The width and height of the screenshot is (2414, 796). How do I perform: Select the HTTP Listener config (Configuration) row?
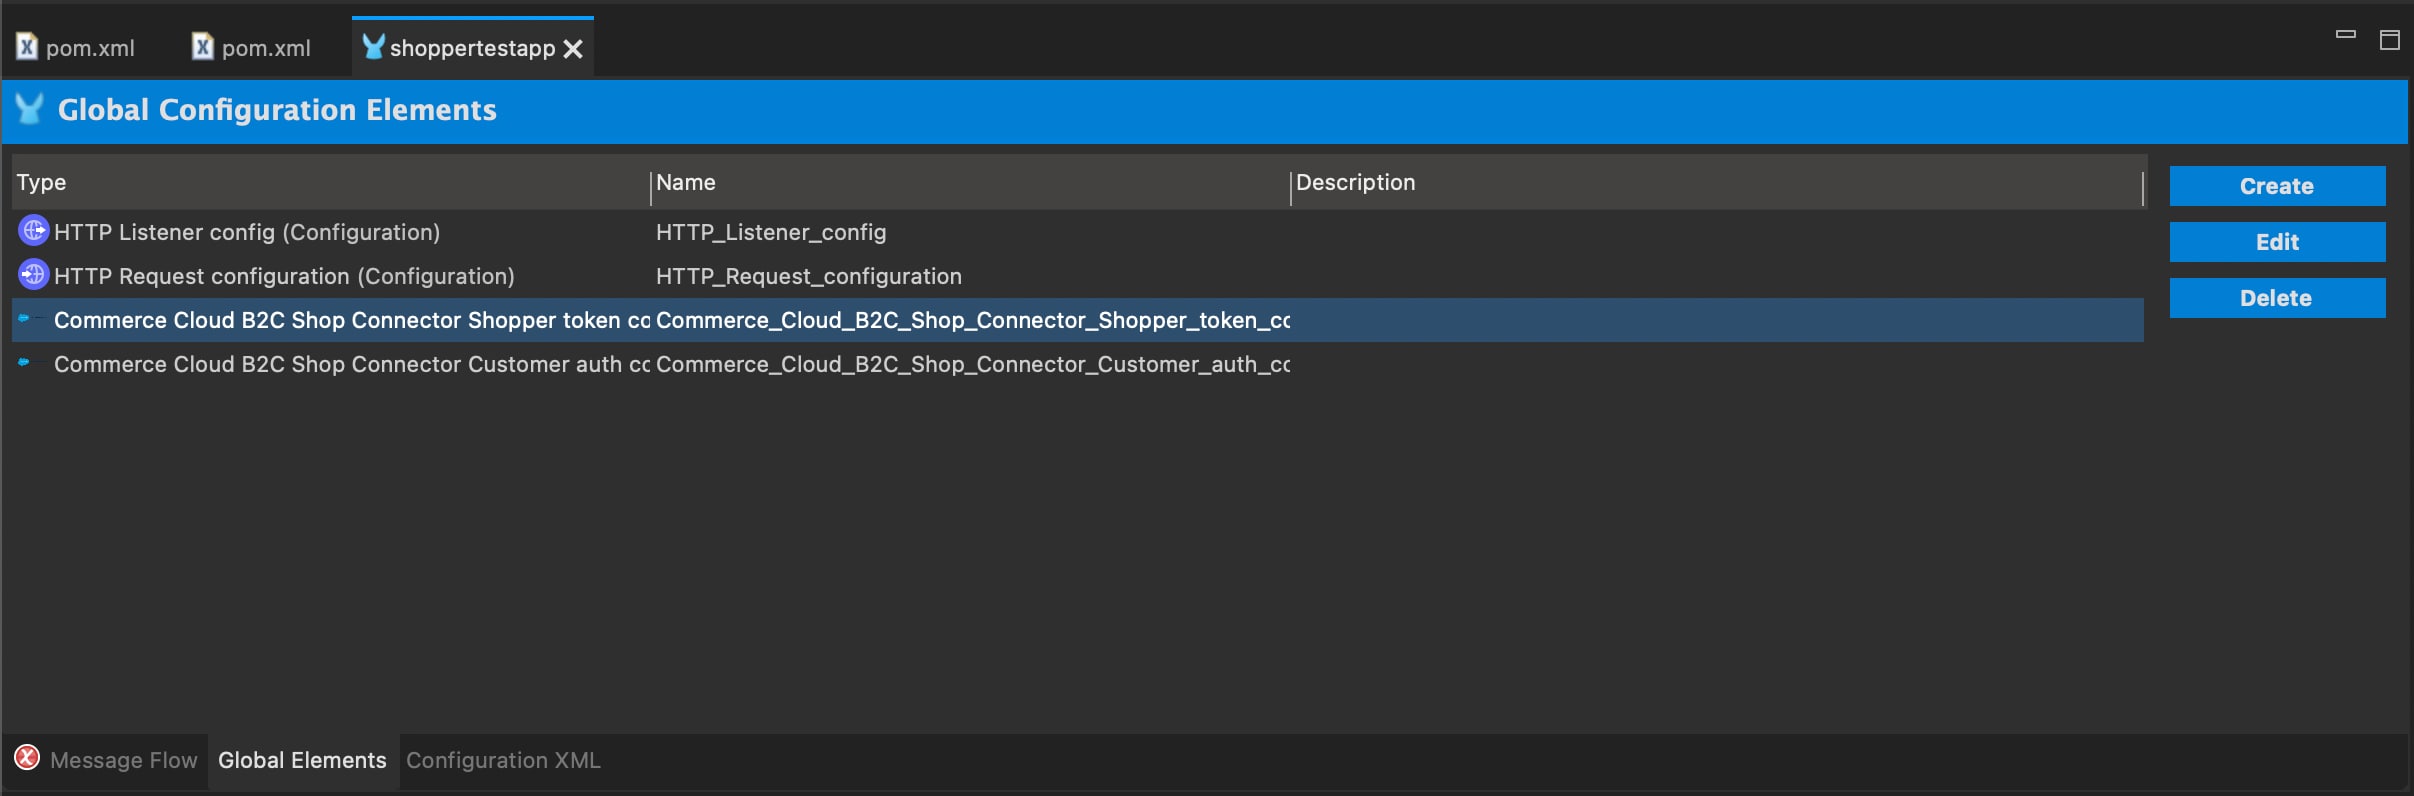tap(1078, 232)
